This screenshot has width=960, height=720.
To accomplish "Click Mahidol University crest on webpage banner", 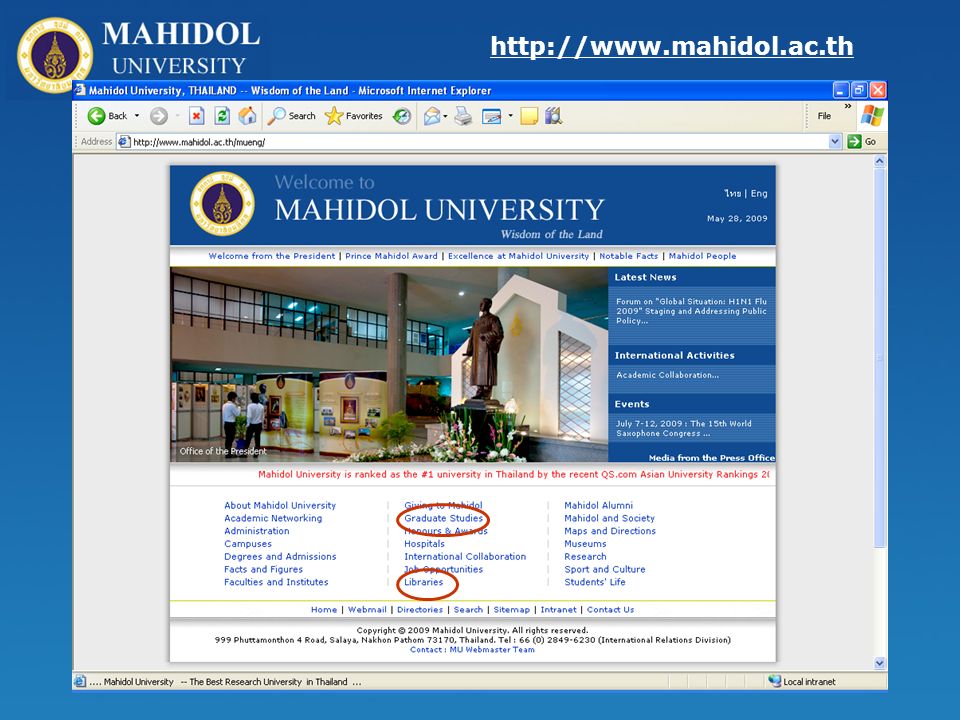I will tap(222, 204).
